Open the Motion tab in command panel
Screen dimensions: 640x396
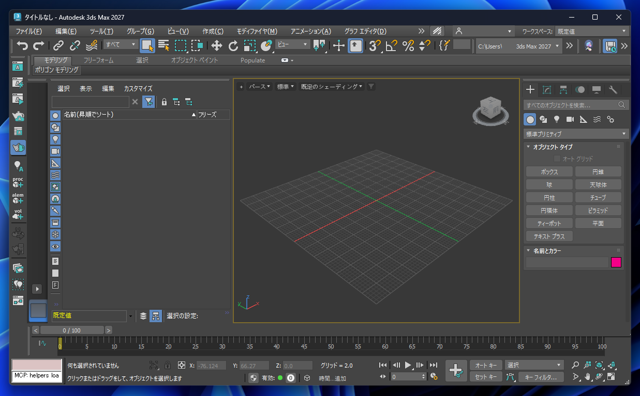(x=580, y=90)
